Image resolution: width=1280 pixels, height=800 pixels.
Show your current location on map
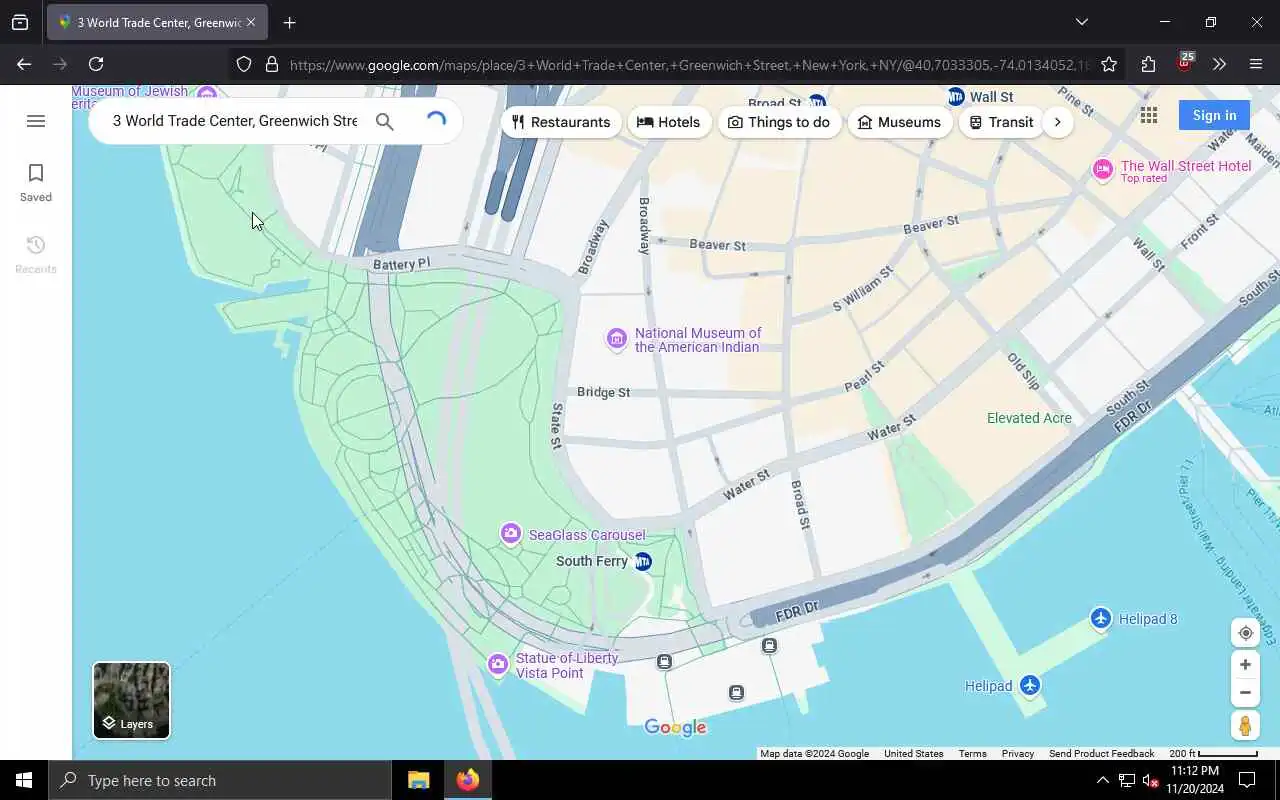[1245, 633]
